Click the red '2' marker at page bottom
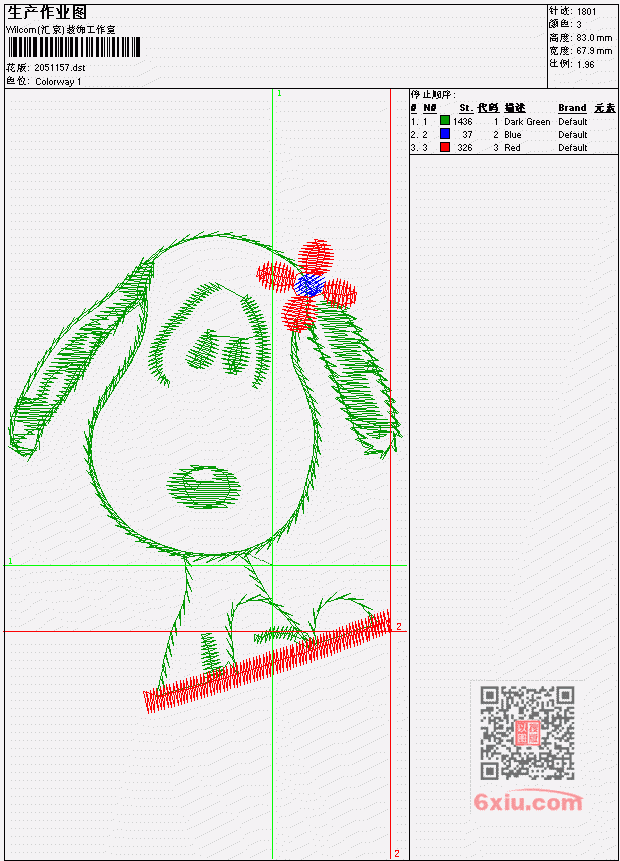Image resolution: width=620 pixels, height=861 pixels. coord(396,853)
